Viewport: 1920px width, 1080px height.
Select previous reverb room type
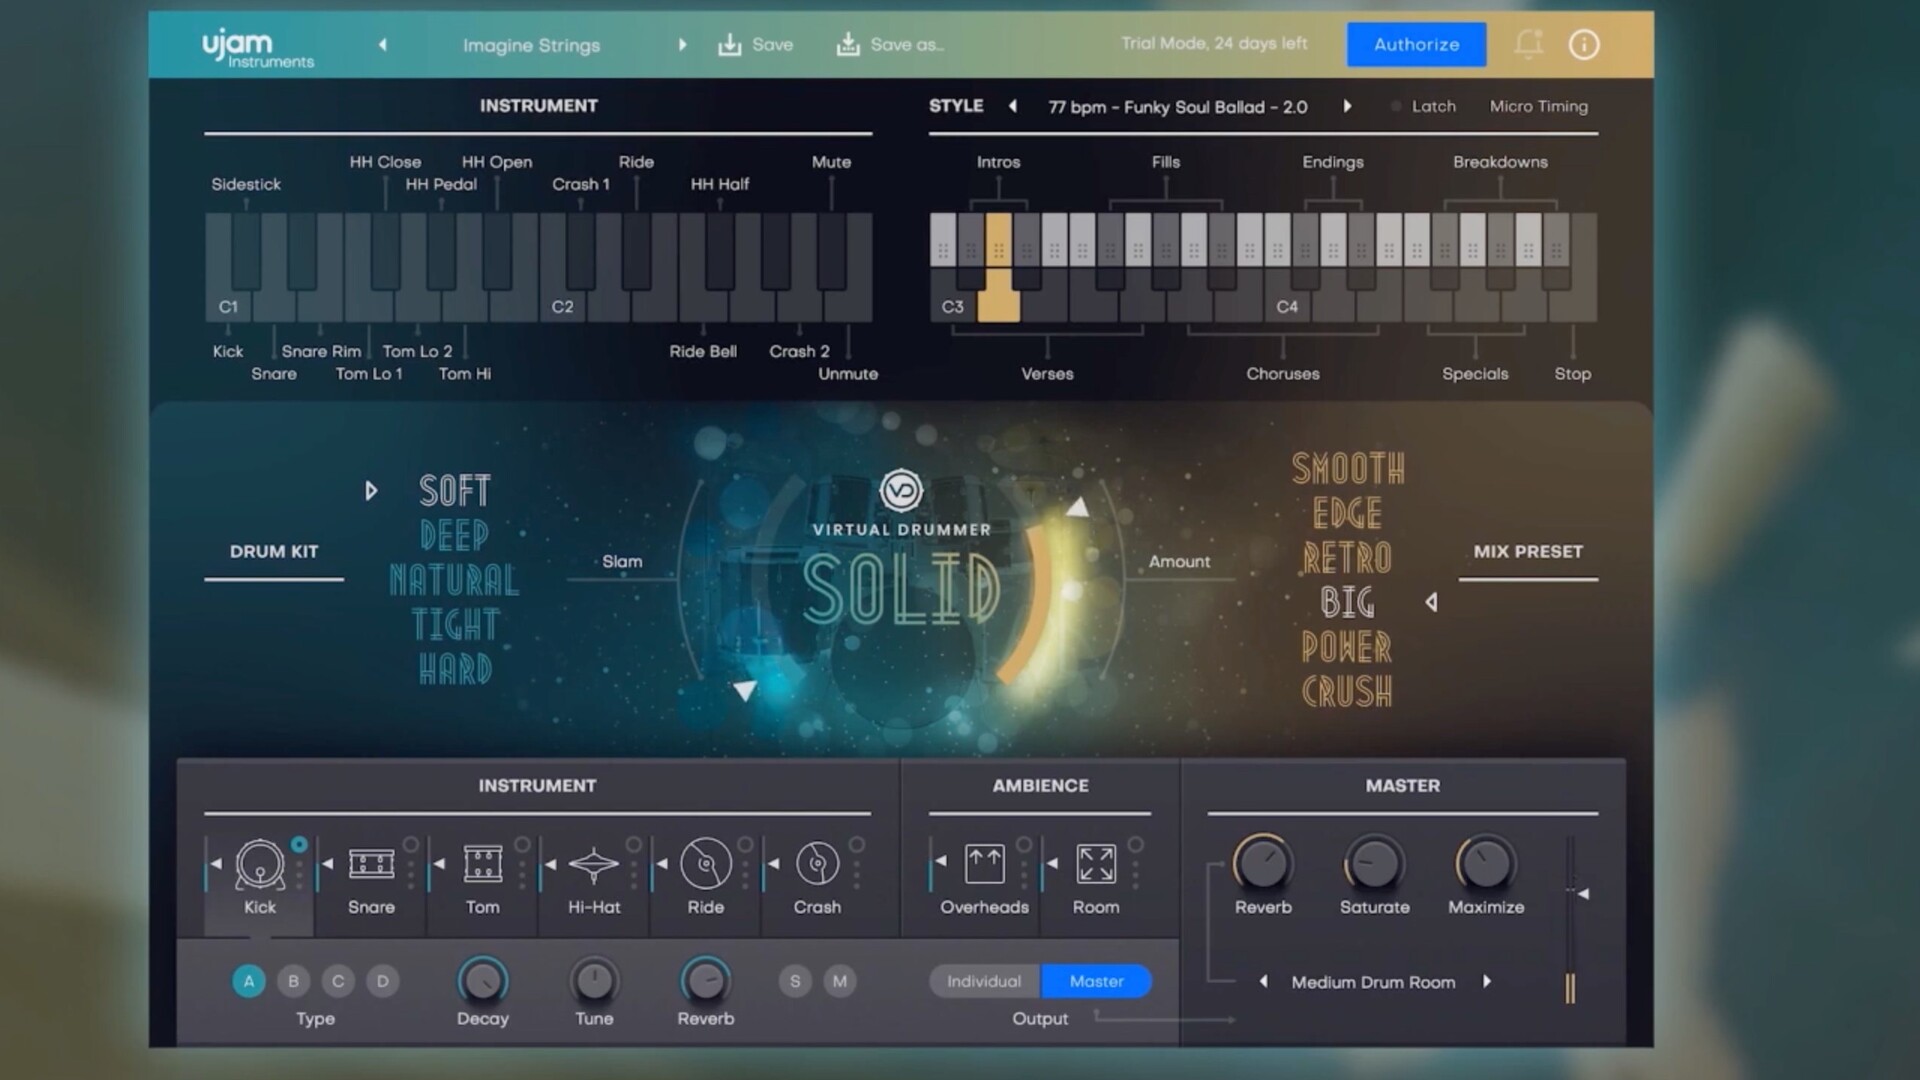click(x=1264, y=982)
